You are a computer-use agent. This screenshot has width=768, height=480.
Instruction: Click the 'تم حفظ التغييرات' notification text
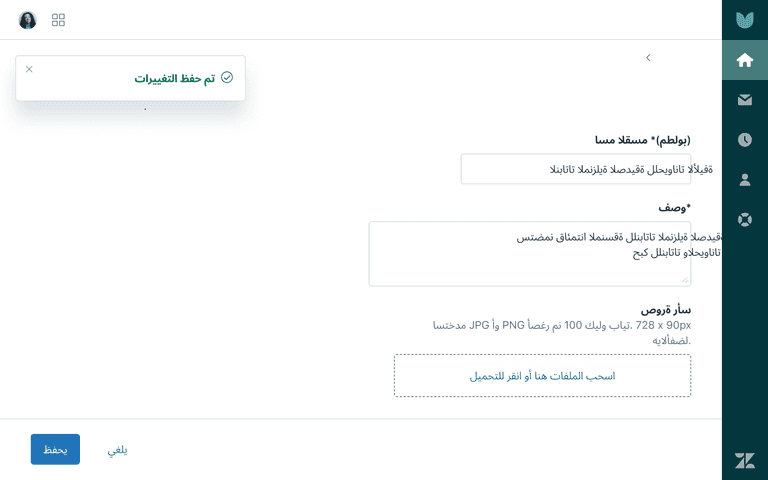click(x=175, y=78)
